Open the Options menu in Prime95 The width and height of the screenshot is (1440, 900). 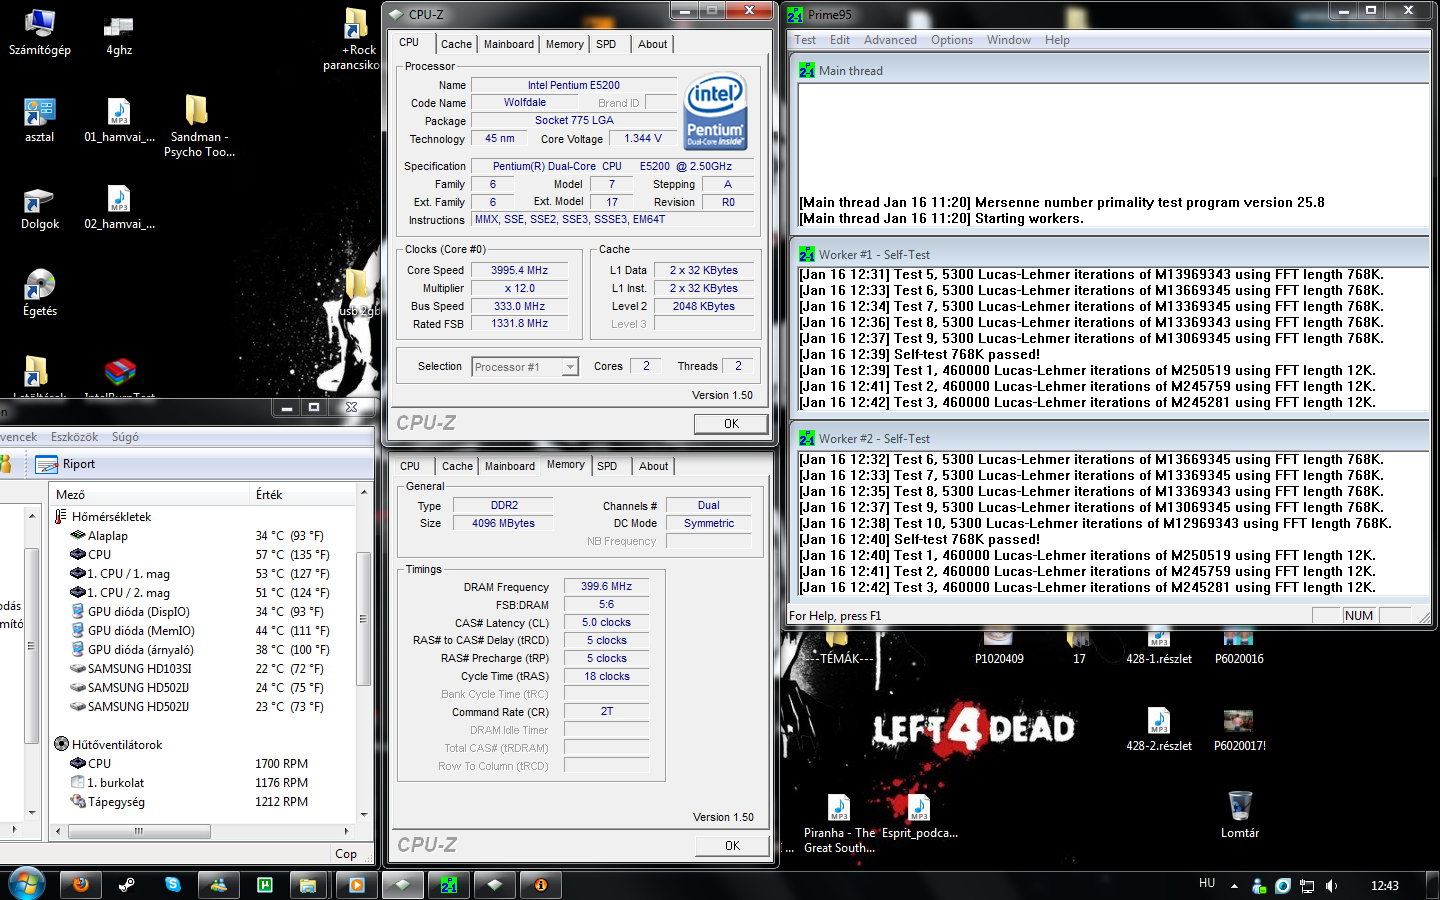pyautogui.click(x=952, y=40)
